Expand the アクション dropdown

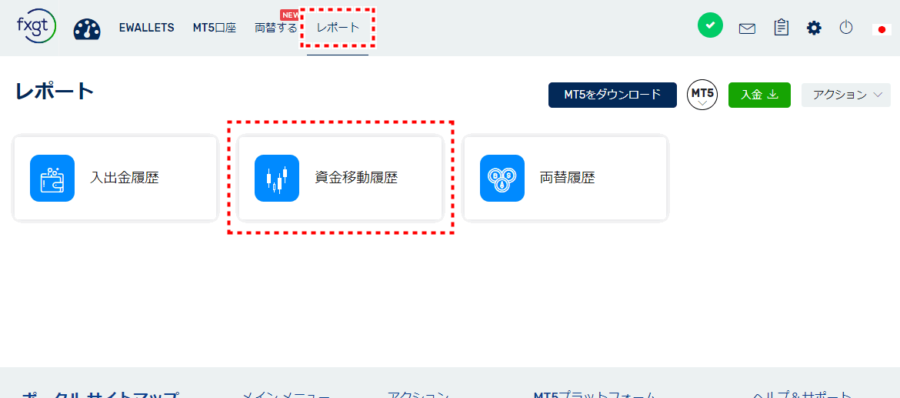[x=846, y=95]
